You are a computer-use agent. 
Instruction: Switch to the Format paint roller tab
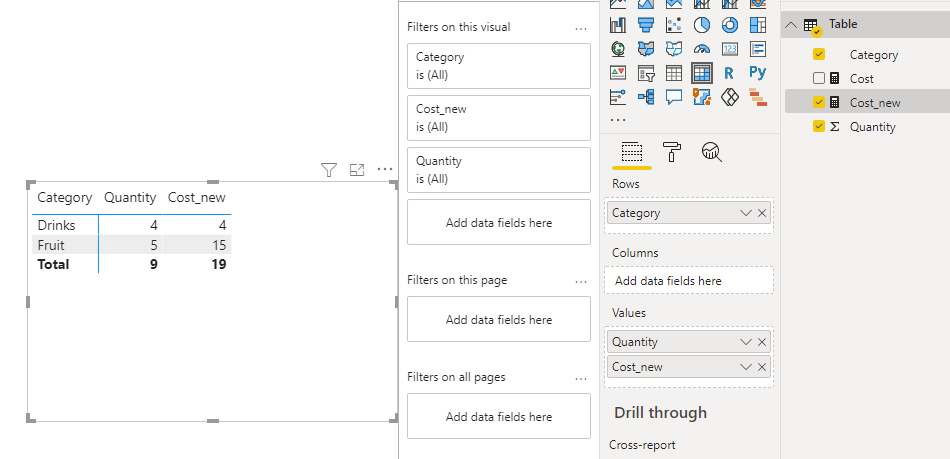click(673, 152)
